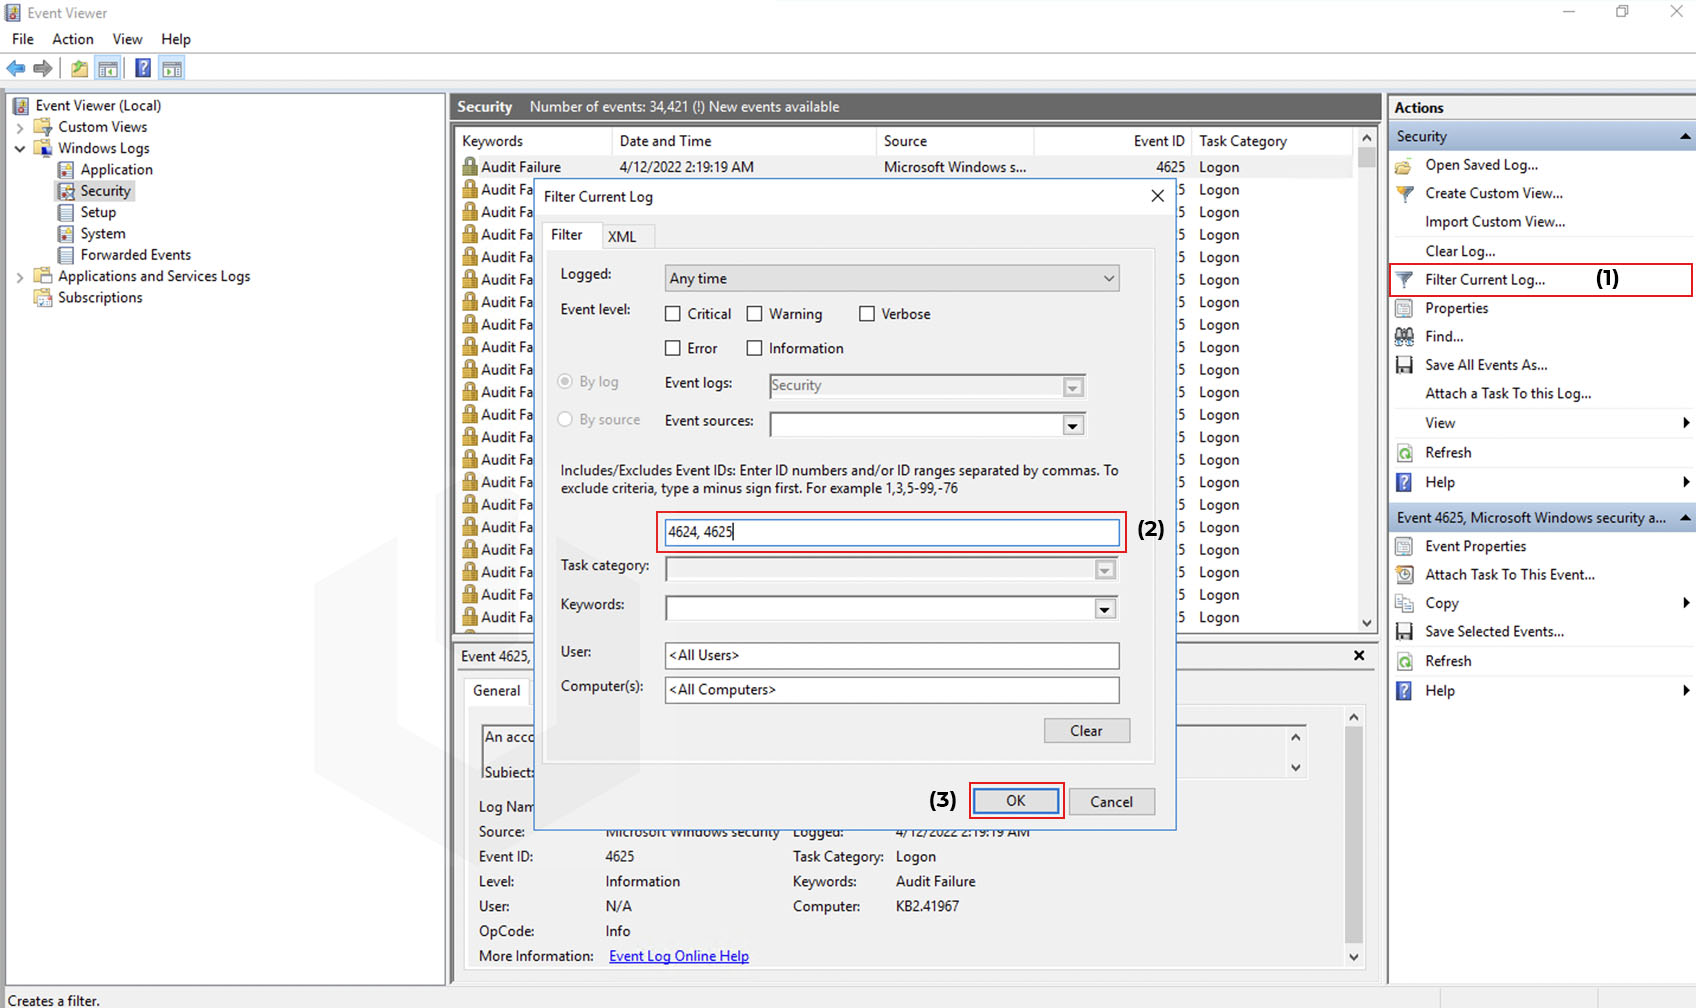The height and width of the screenshot is (1008, 1696).
Task: Expand the Custom Views tree node
Action: pyautogui.click(x=19, y=127)
